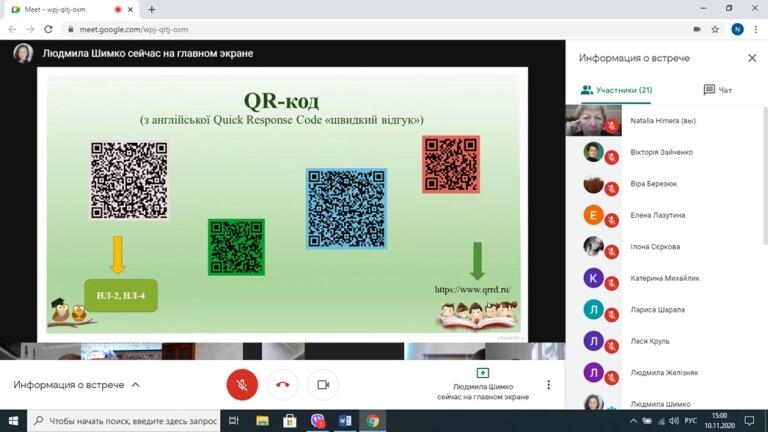
Task: Switch to the Чат tab
Action: [x=718, y=90]
